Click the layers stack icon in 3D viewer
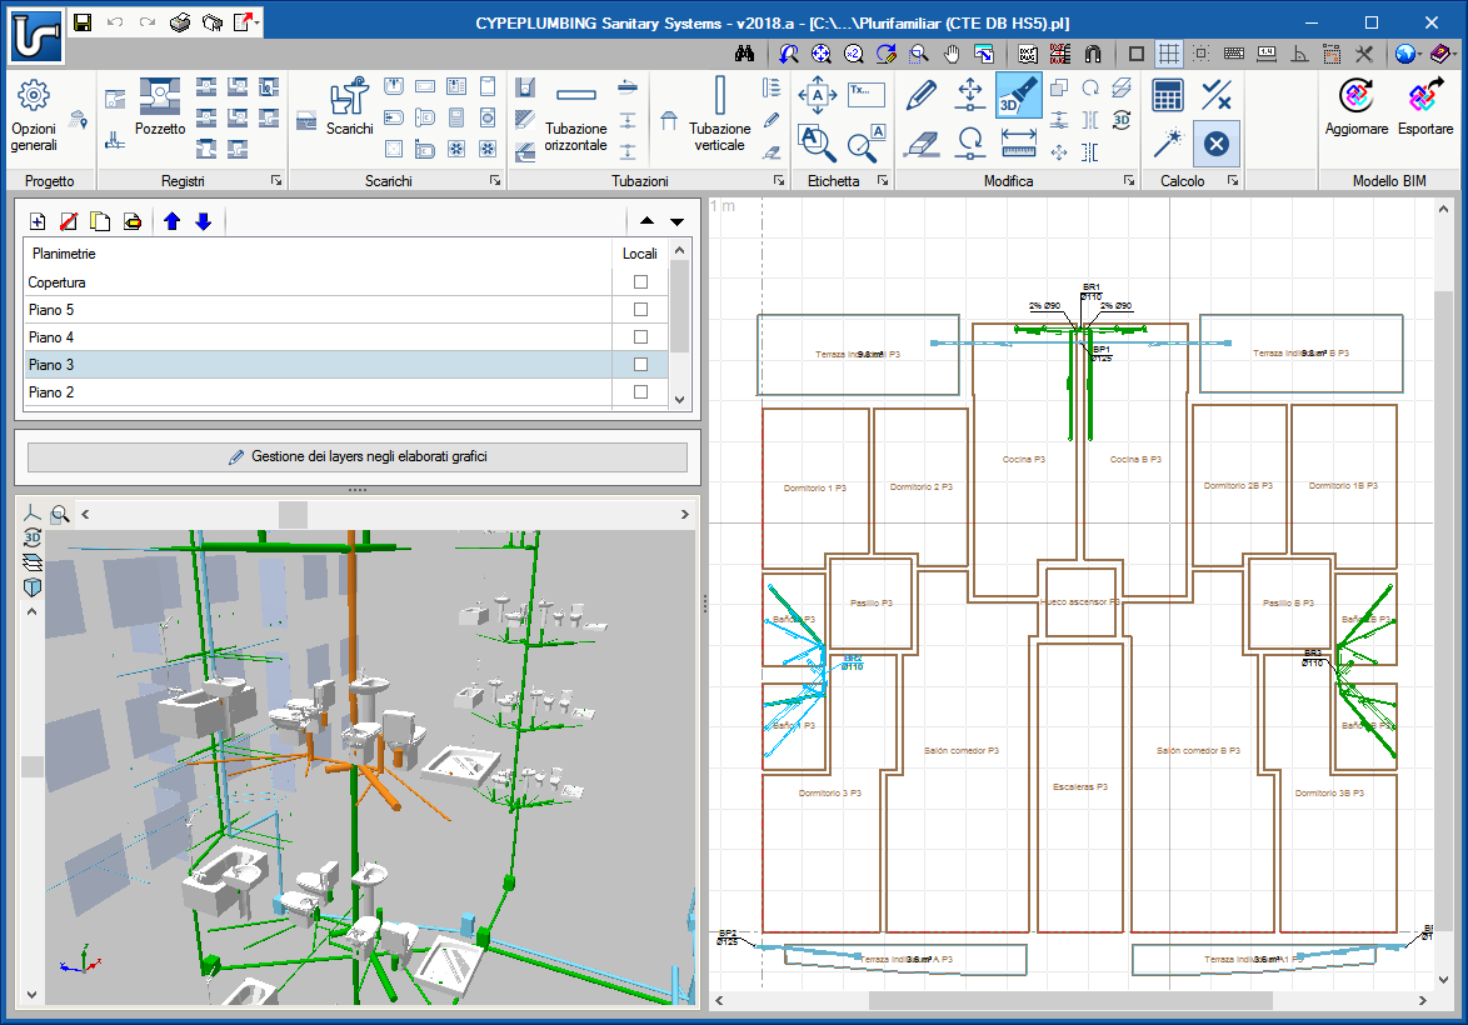The height and width of the screenshot is (1025, 1468). (32, 562)
